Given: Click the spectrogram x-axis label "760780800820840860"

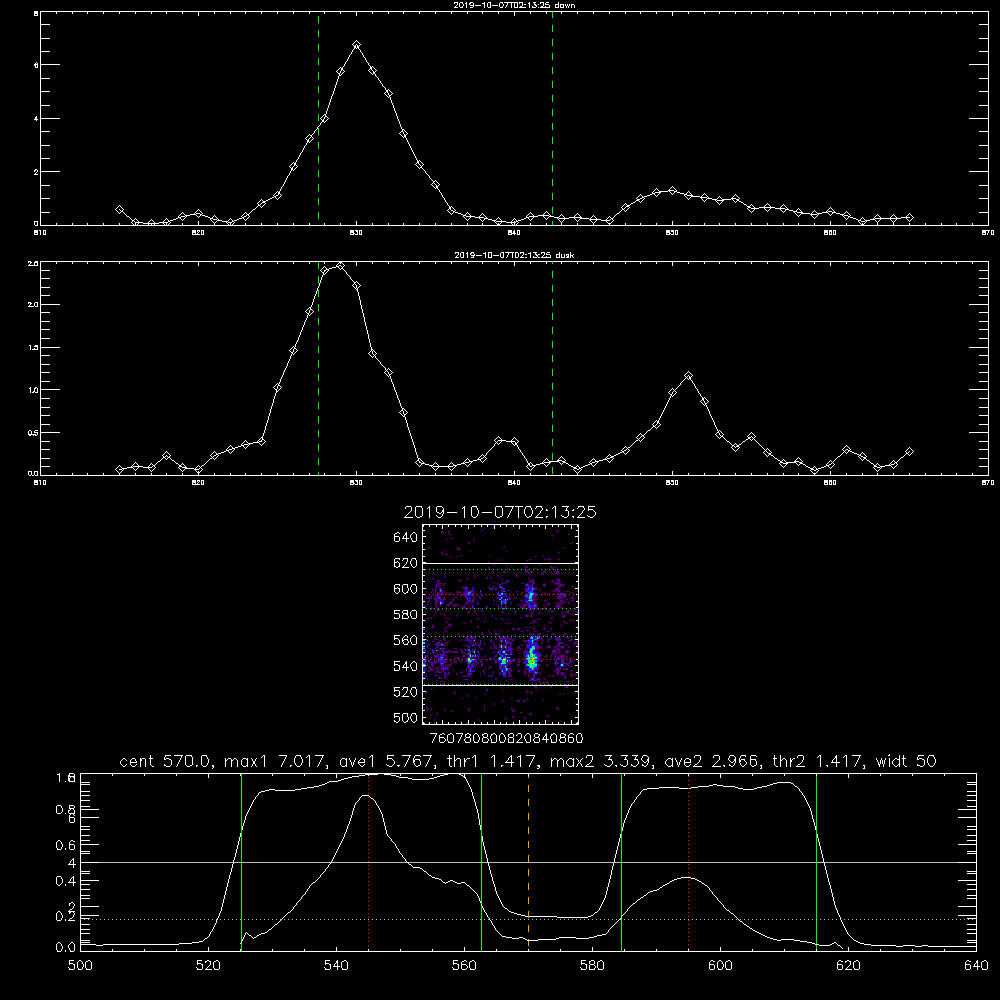Looking at the screenshot, I should pos(506,739).
